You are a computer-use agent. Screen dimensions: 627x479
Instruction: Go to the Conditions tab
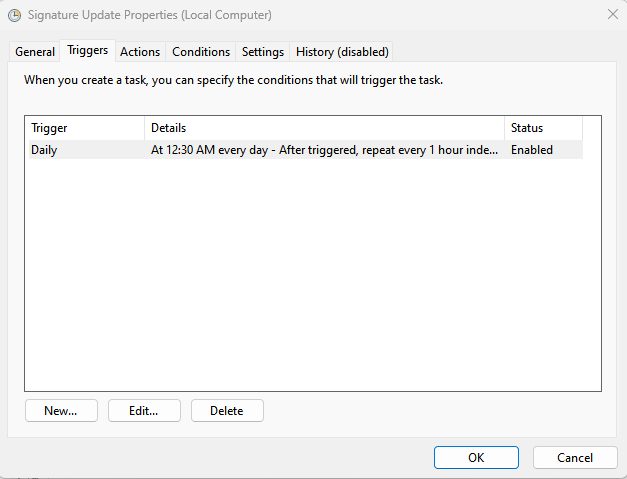click(x=201, y=52)
